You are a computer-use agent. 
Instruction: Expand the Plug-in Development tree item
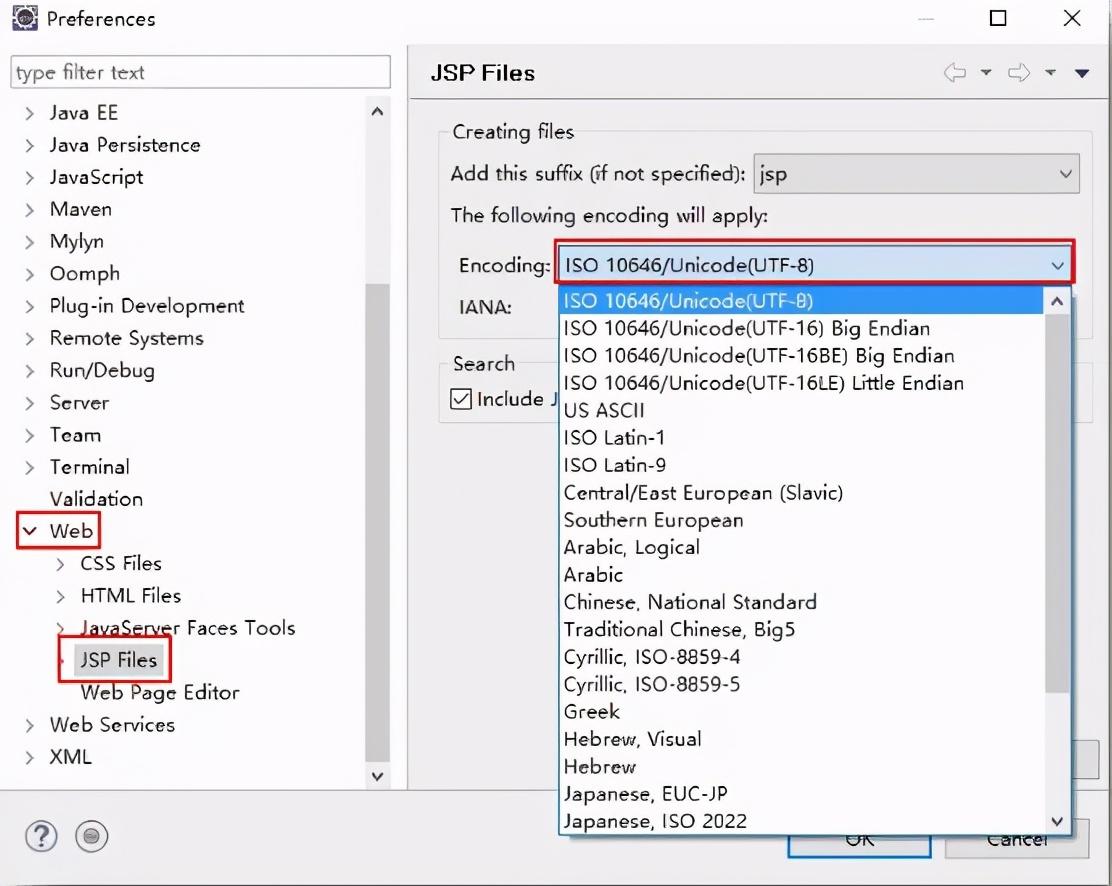(x=30, y=306)
